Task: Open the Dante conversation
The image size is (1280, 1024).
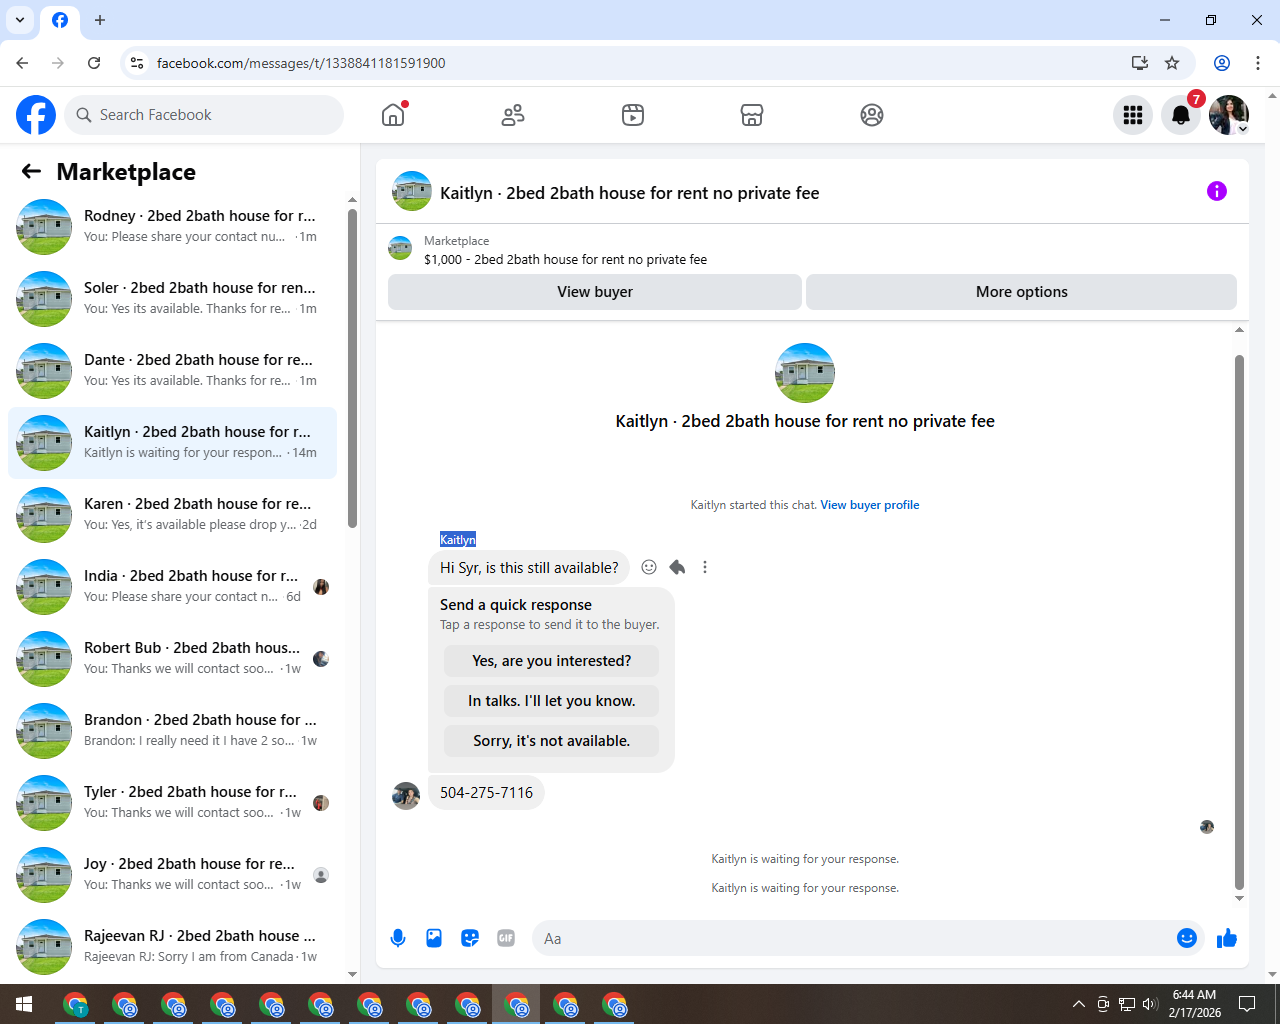Action: point(172,371)
